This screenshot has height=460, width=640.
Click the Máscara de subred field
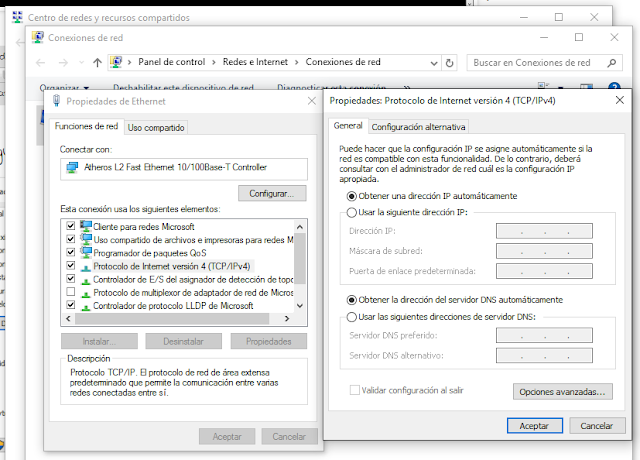click(544, 251)
